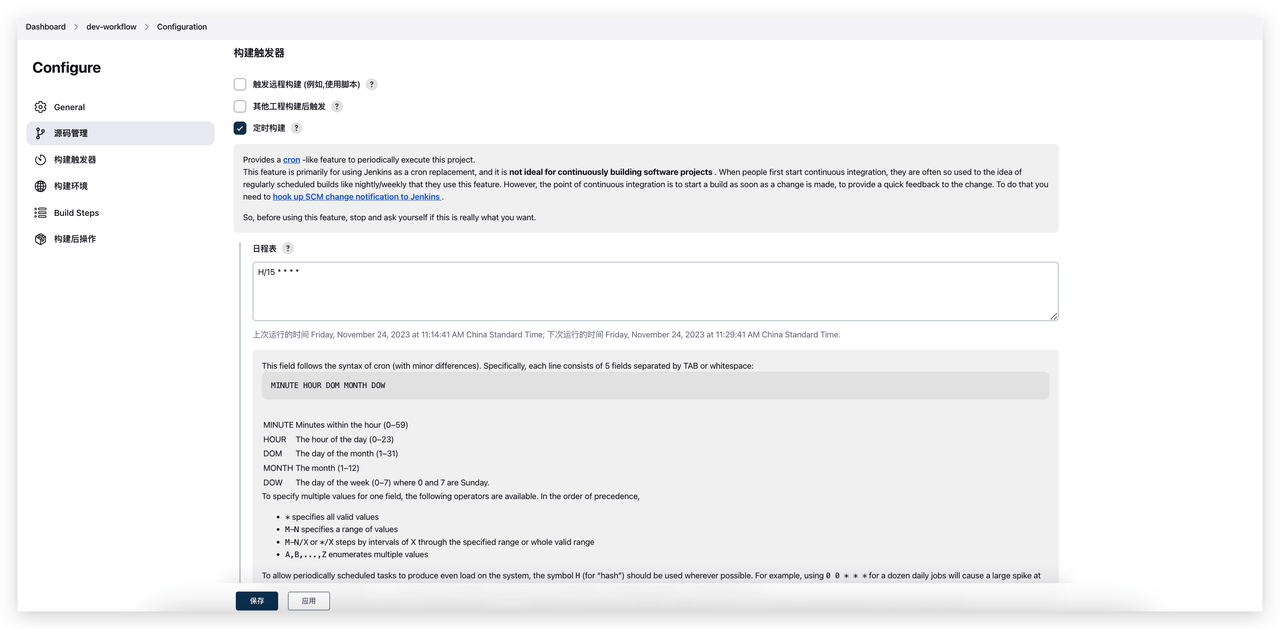Open help icon beside 其他工程构建后触发
The height and width of the screenshot is (629, 1280).
point(337,106)
